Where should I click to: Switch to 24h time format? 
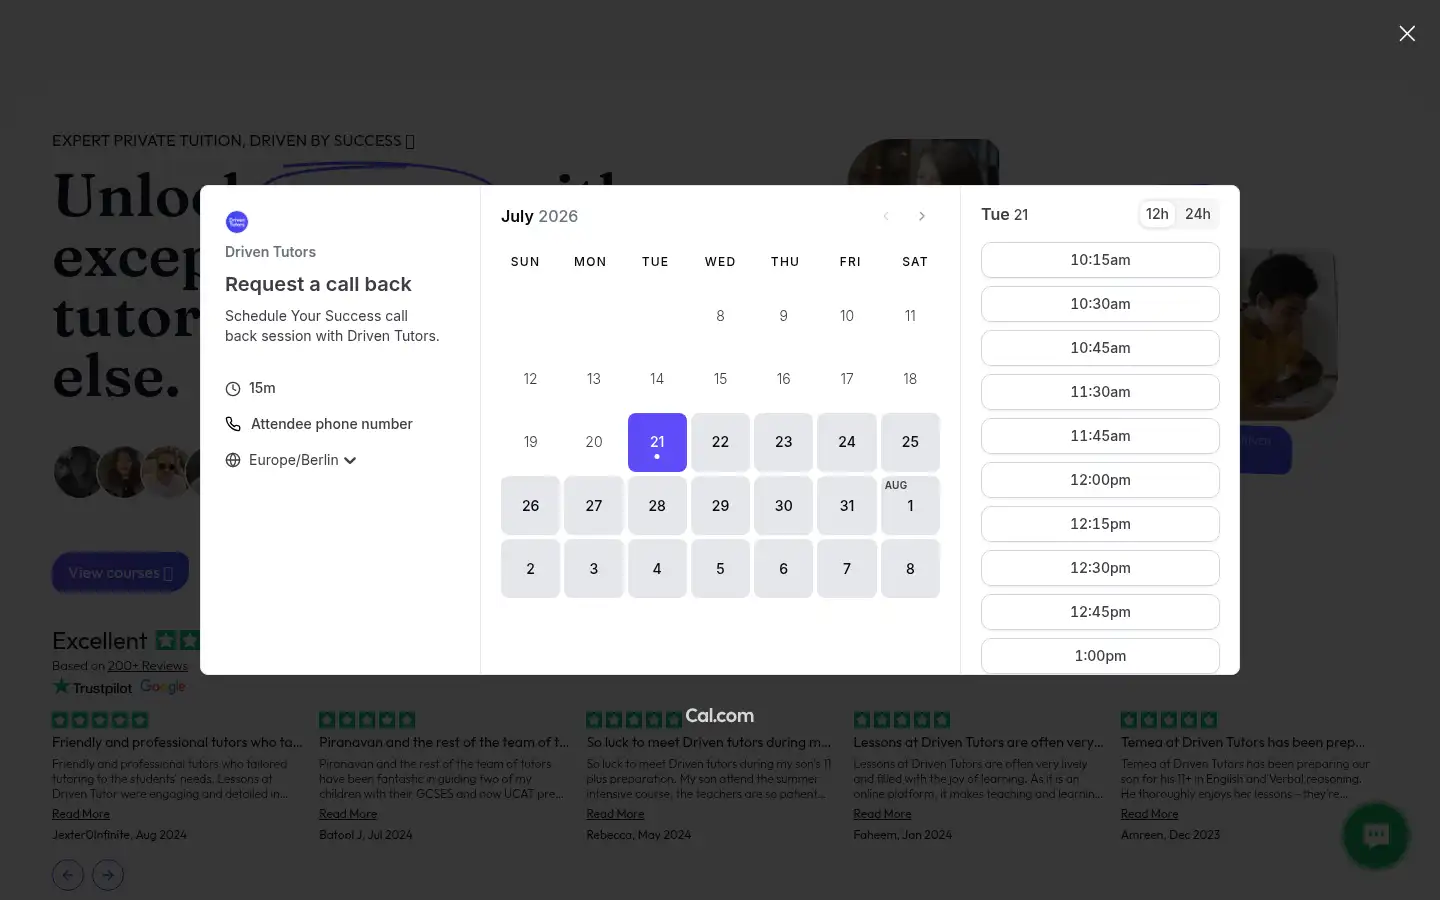(x=1198, y=214)
